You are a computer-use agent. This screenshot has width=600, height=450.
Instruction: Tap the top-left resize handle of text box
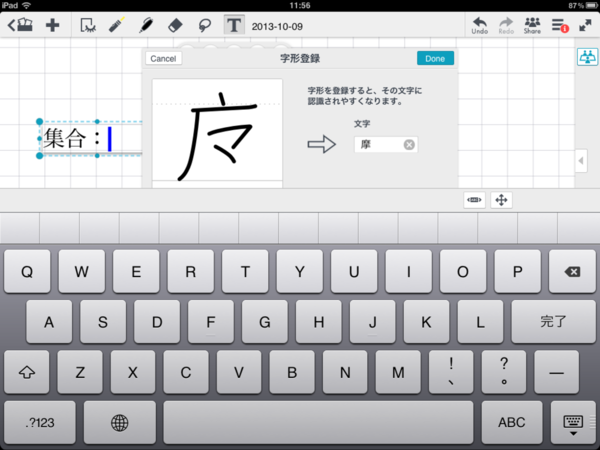click(x=39, y=122)
